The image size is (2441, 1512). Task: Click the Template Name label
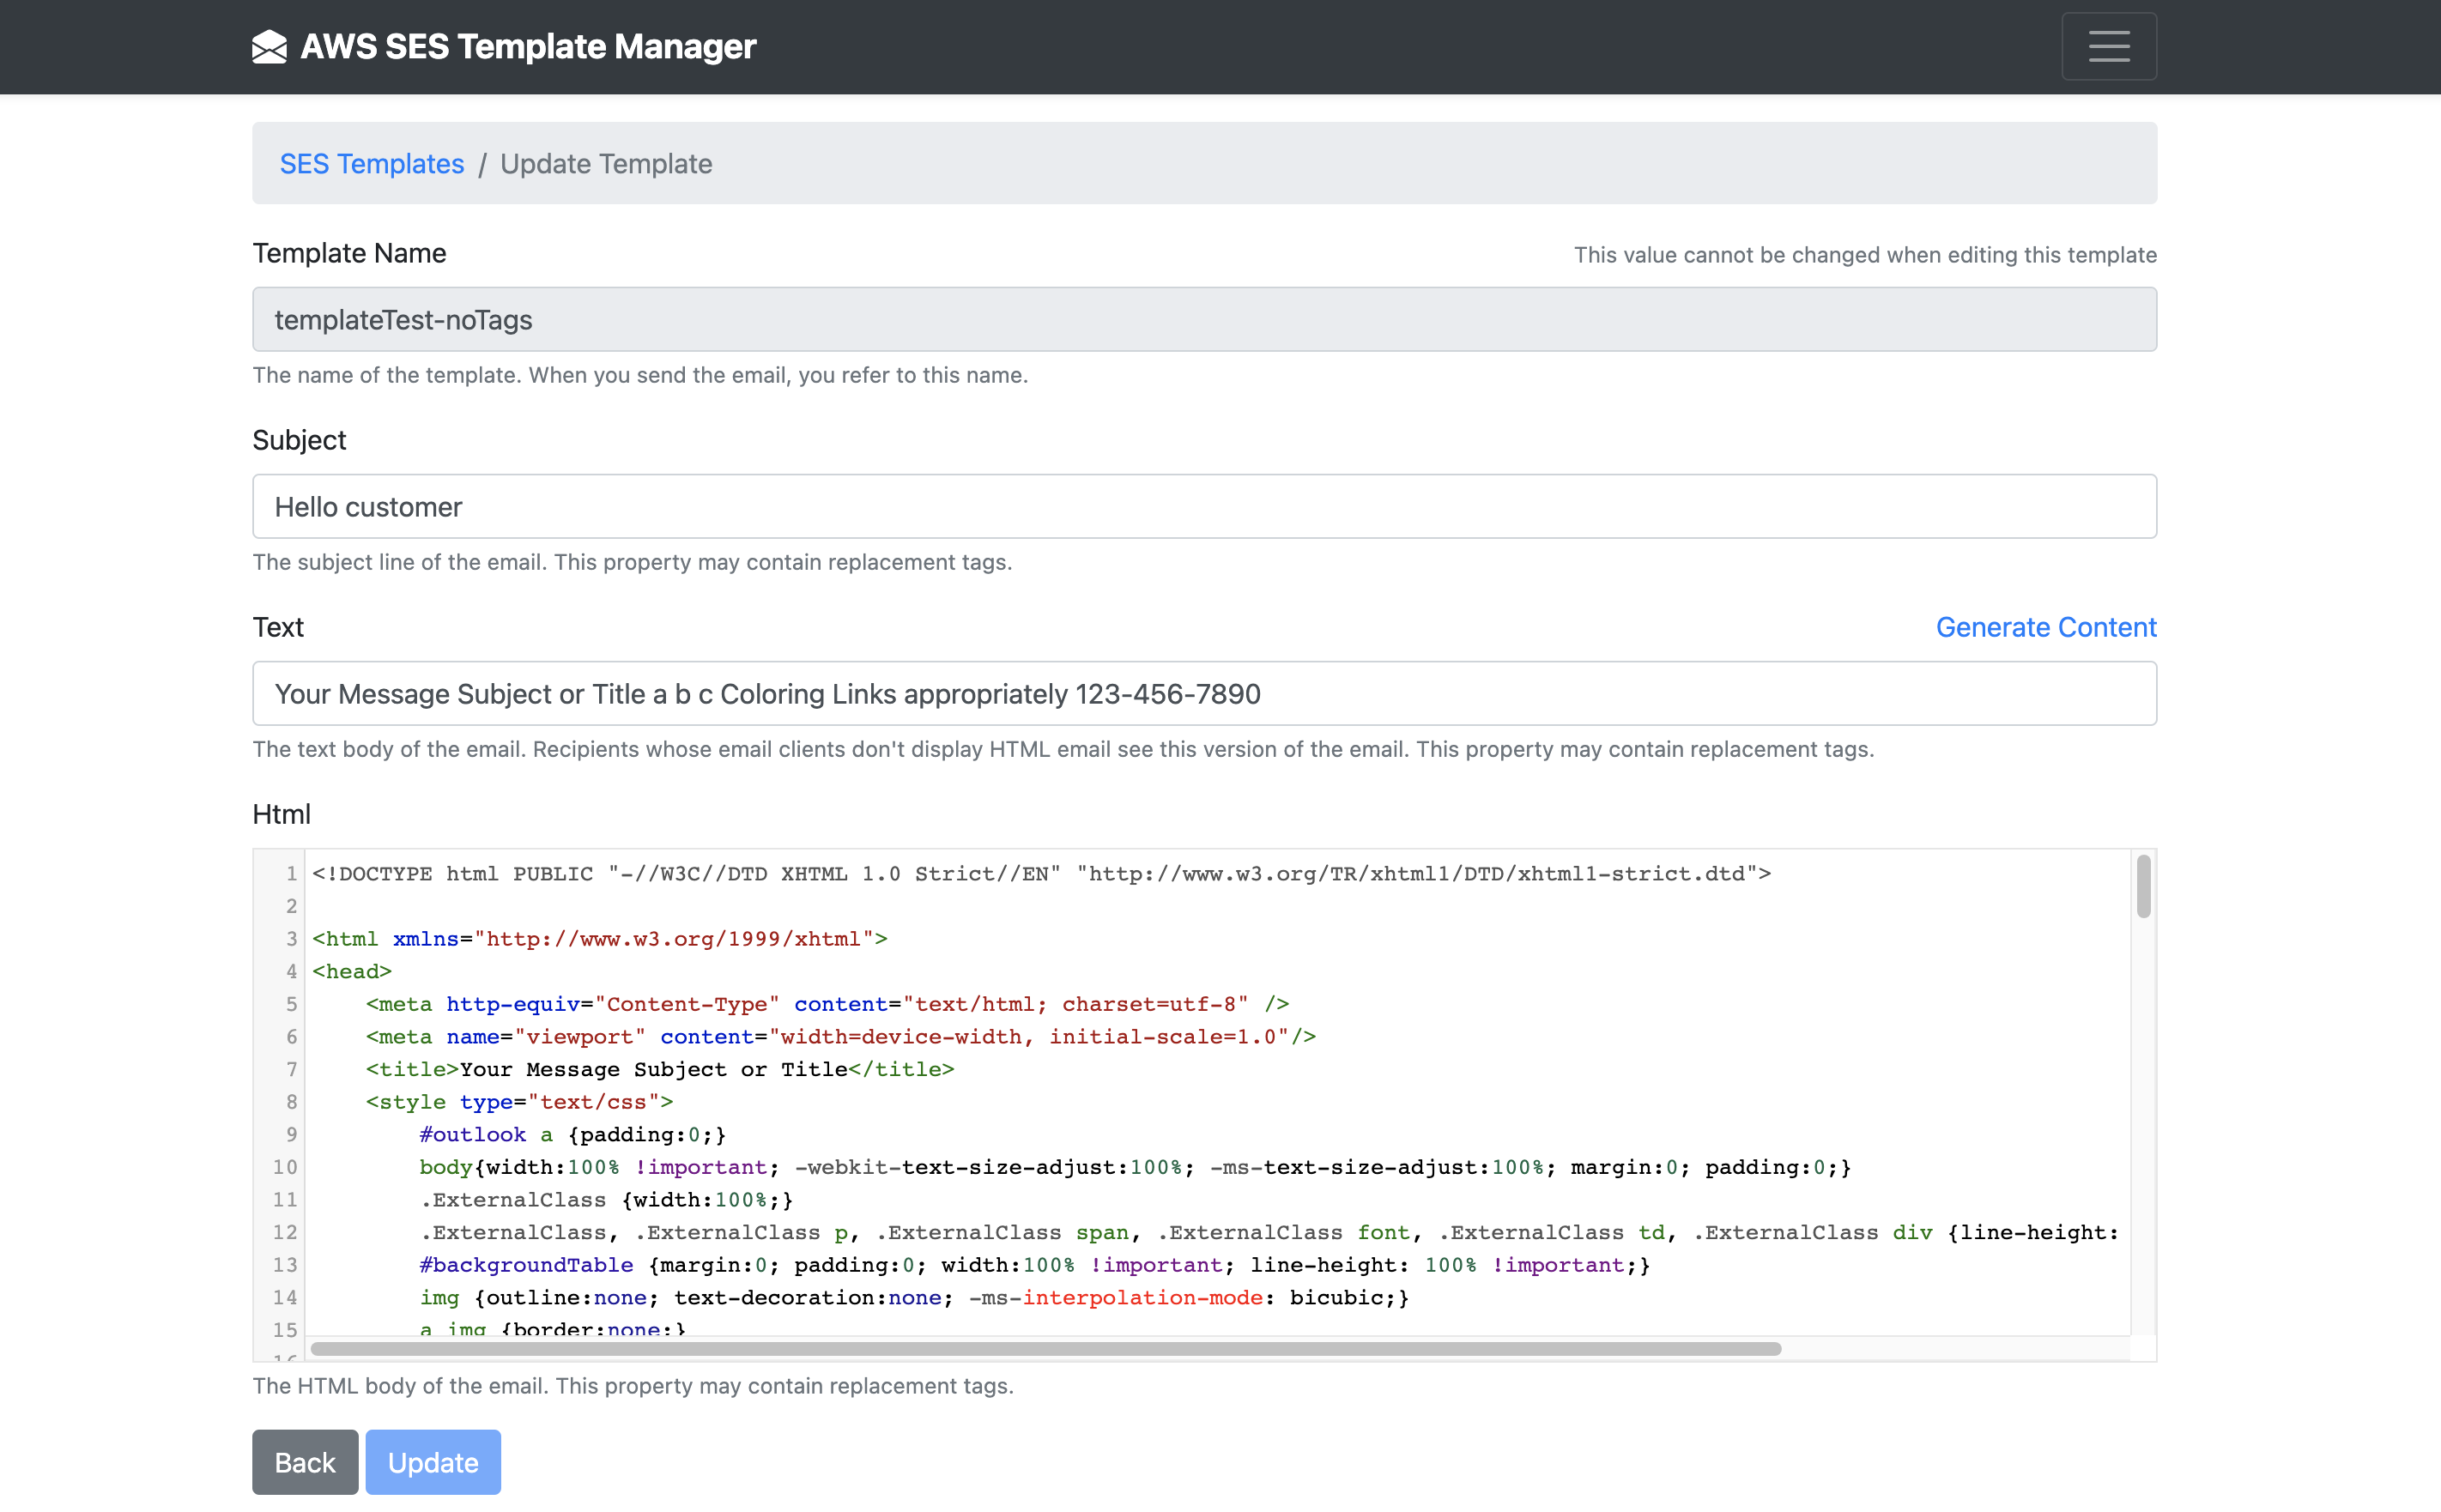point(349,254)
